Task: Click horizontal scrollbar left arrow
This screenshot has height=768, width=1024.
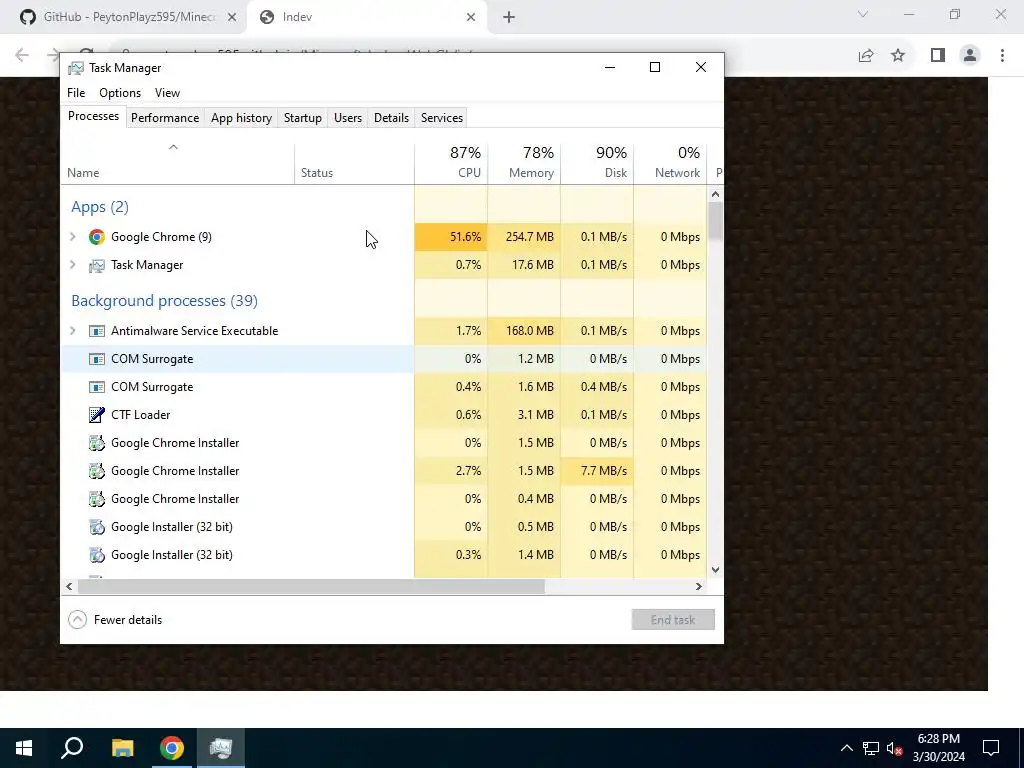Action: (69, 586)
